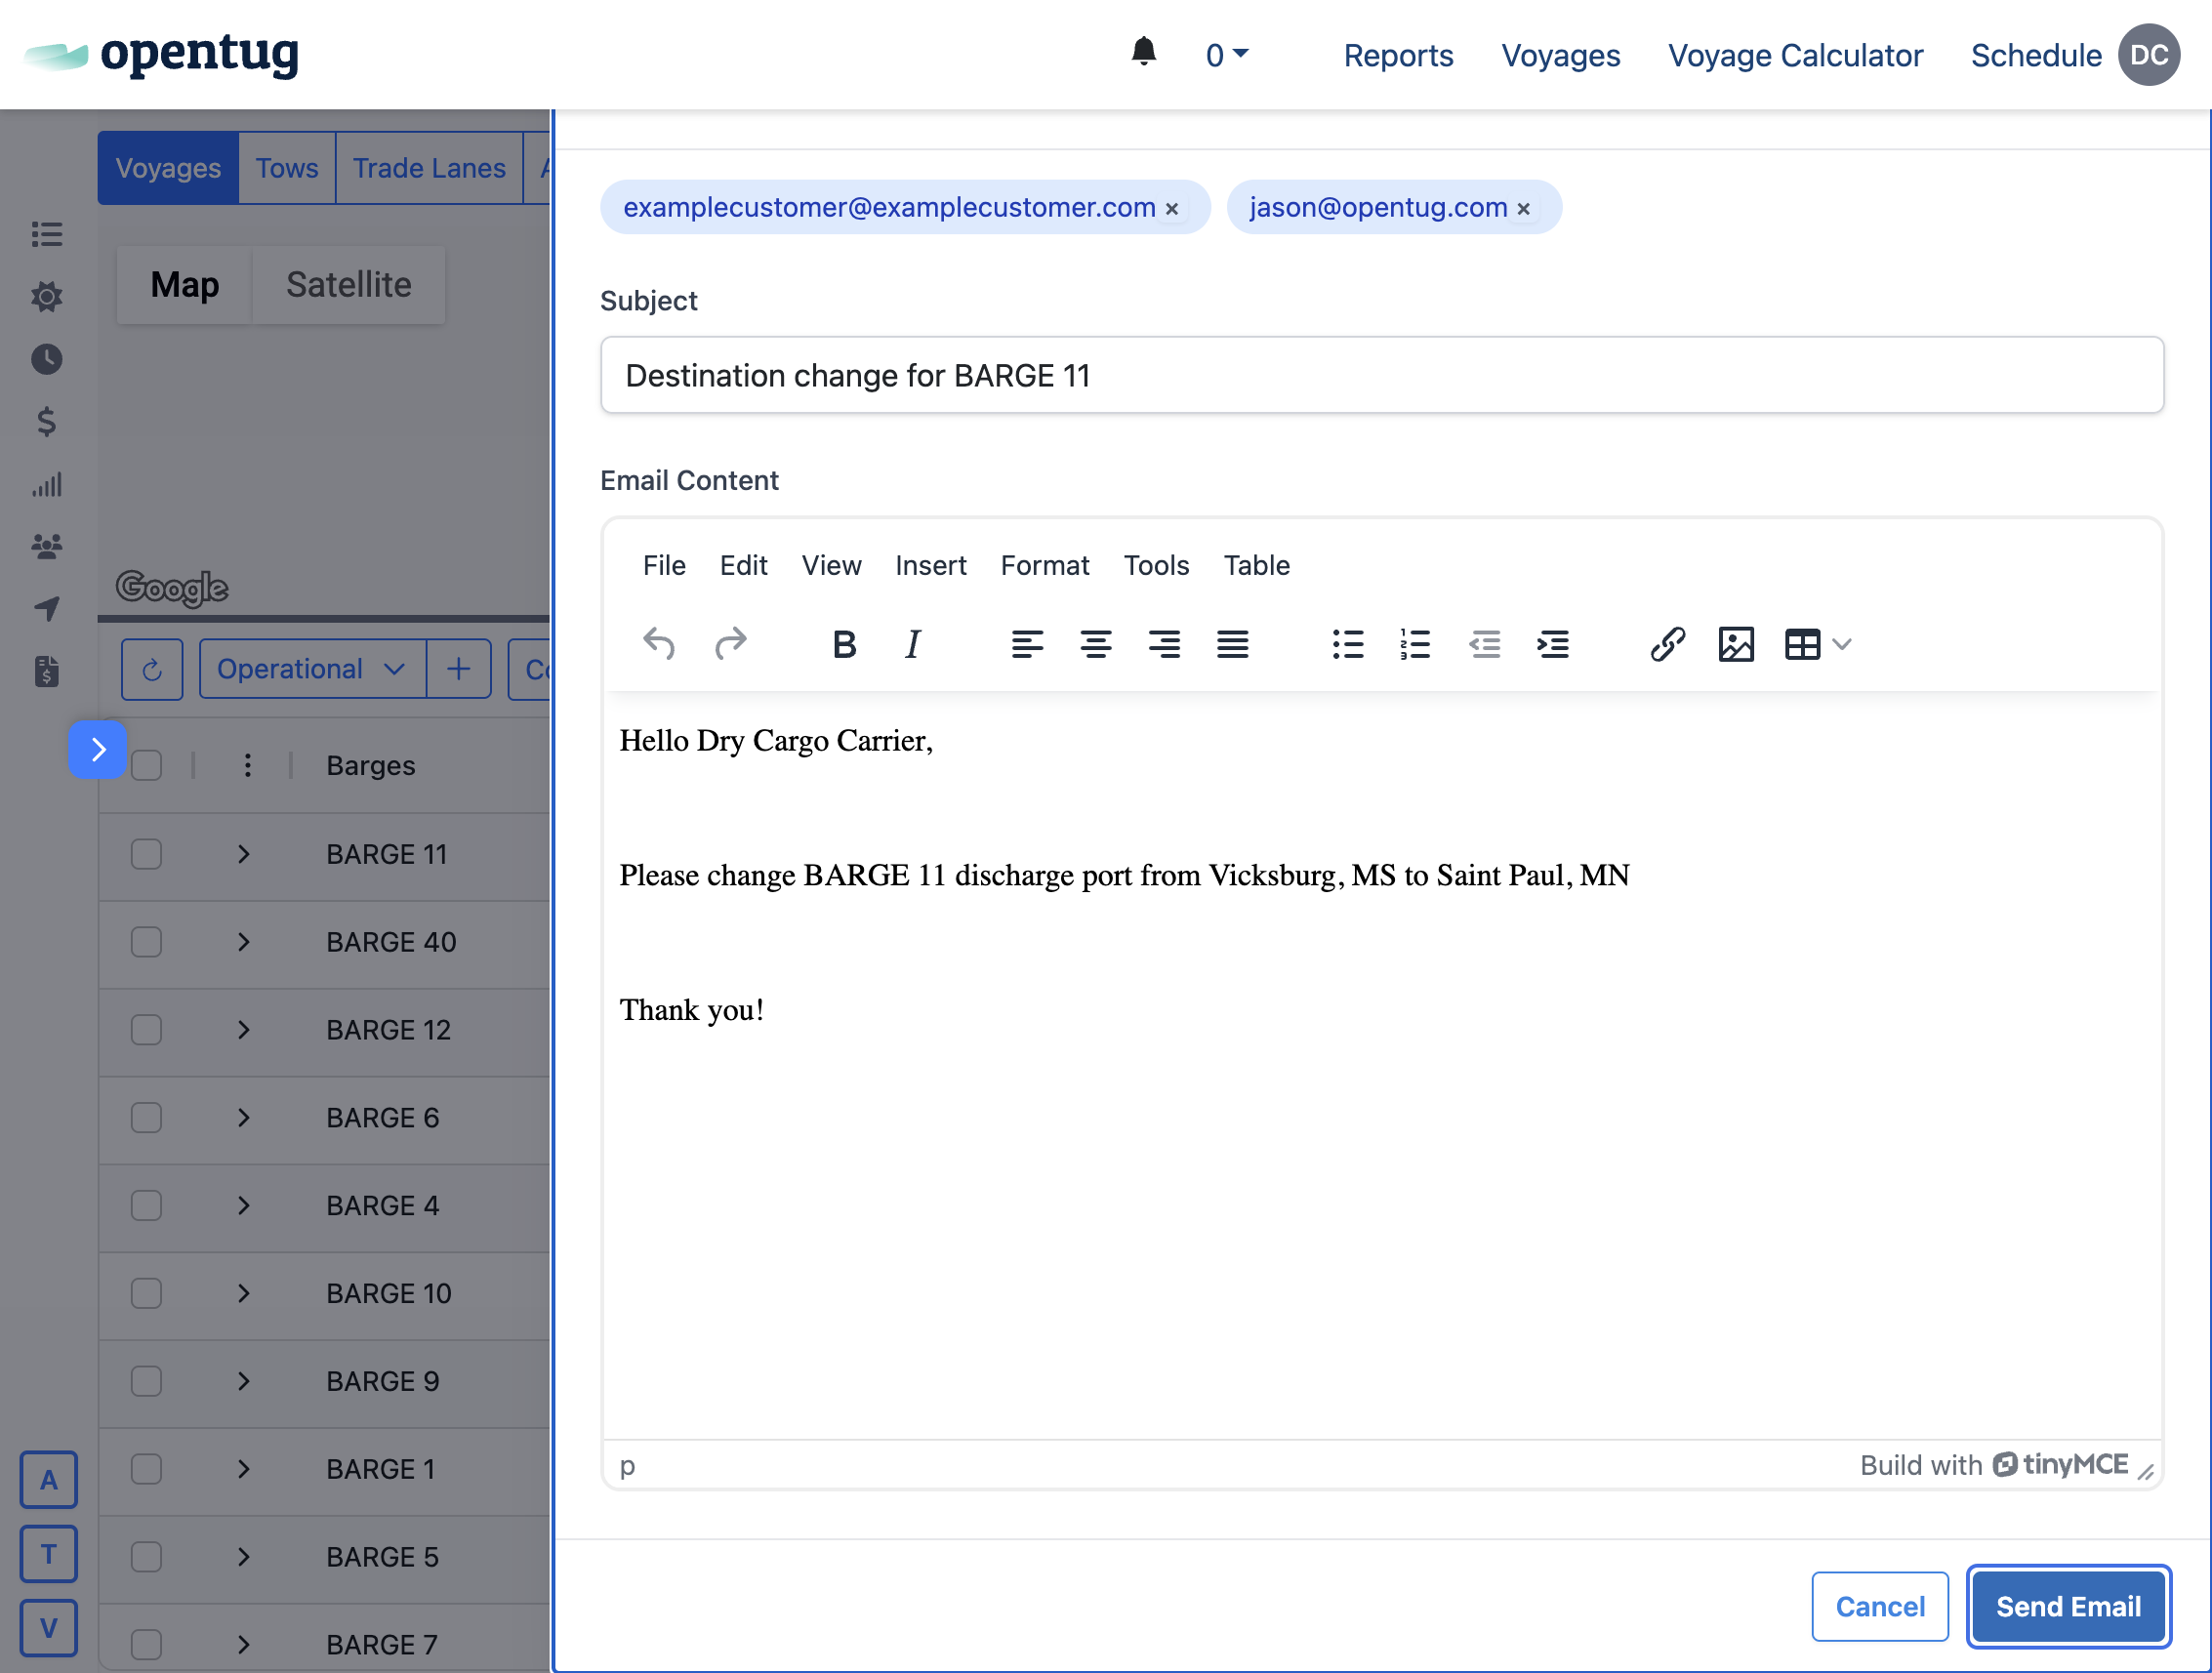
Task: Click the dollar sign sidebar icon
Action: click(x=46, y=421)
